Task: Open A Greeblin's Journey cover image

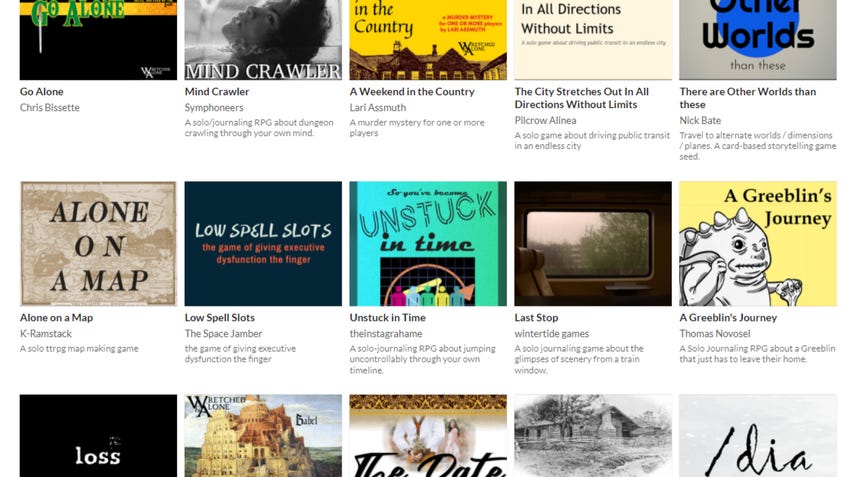Action: [x=758, y=243]
